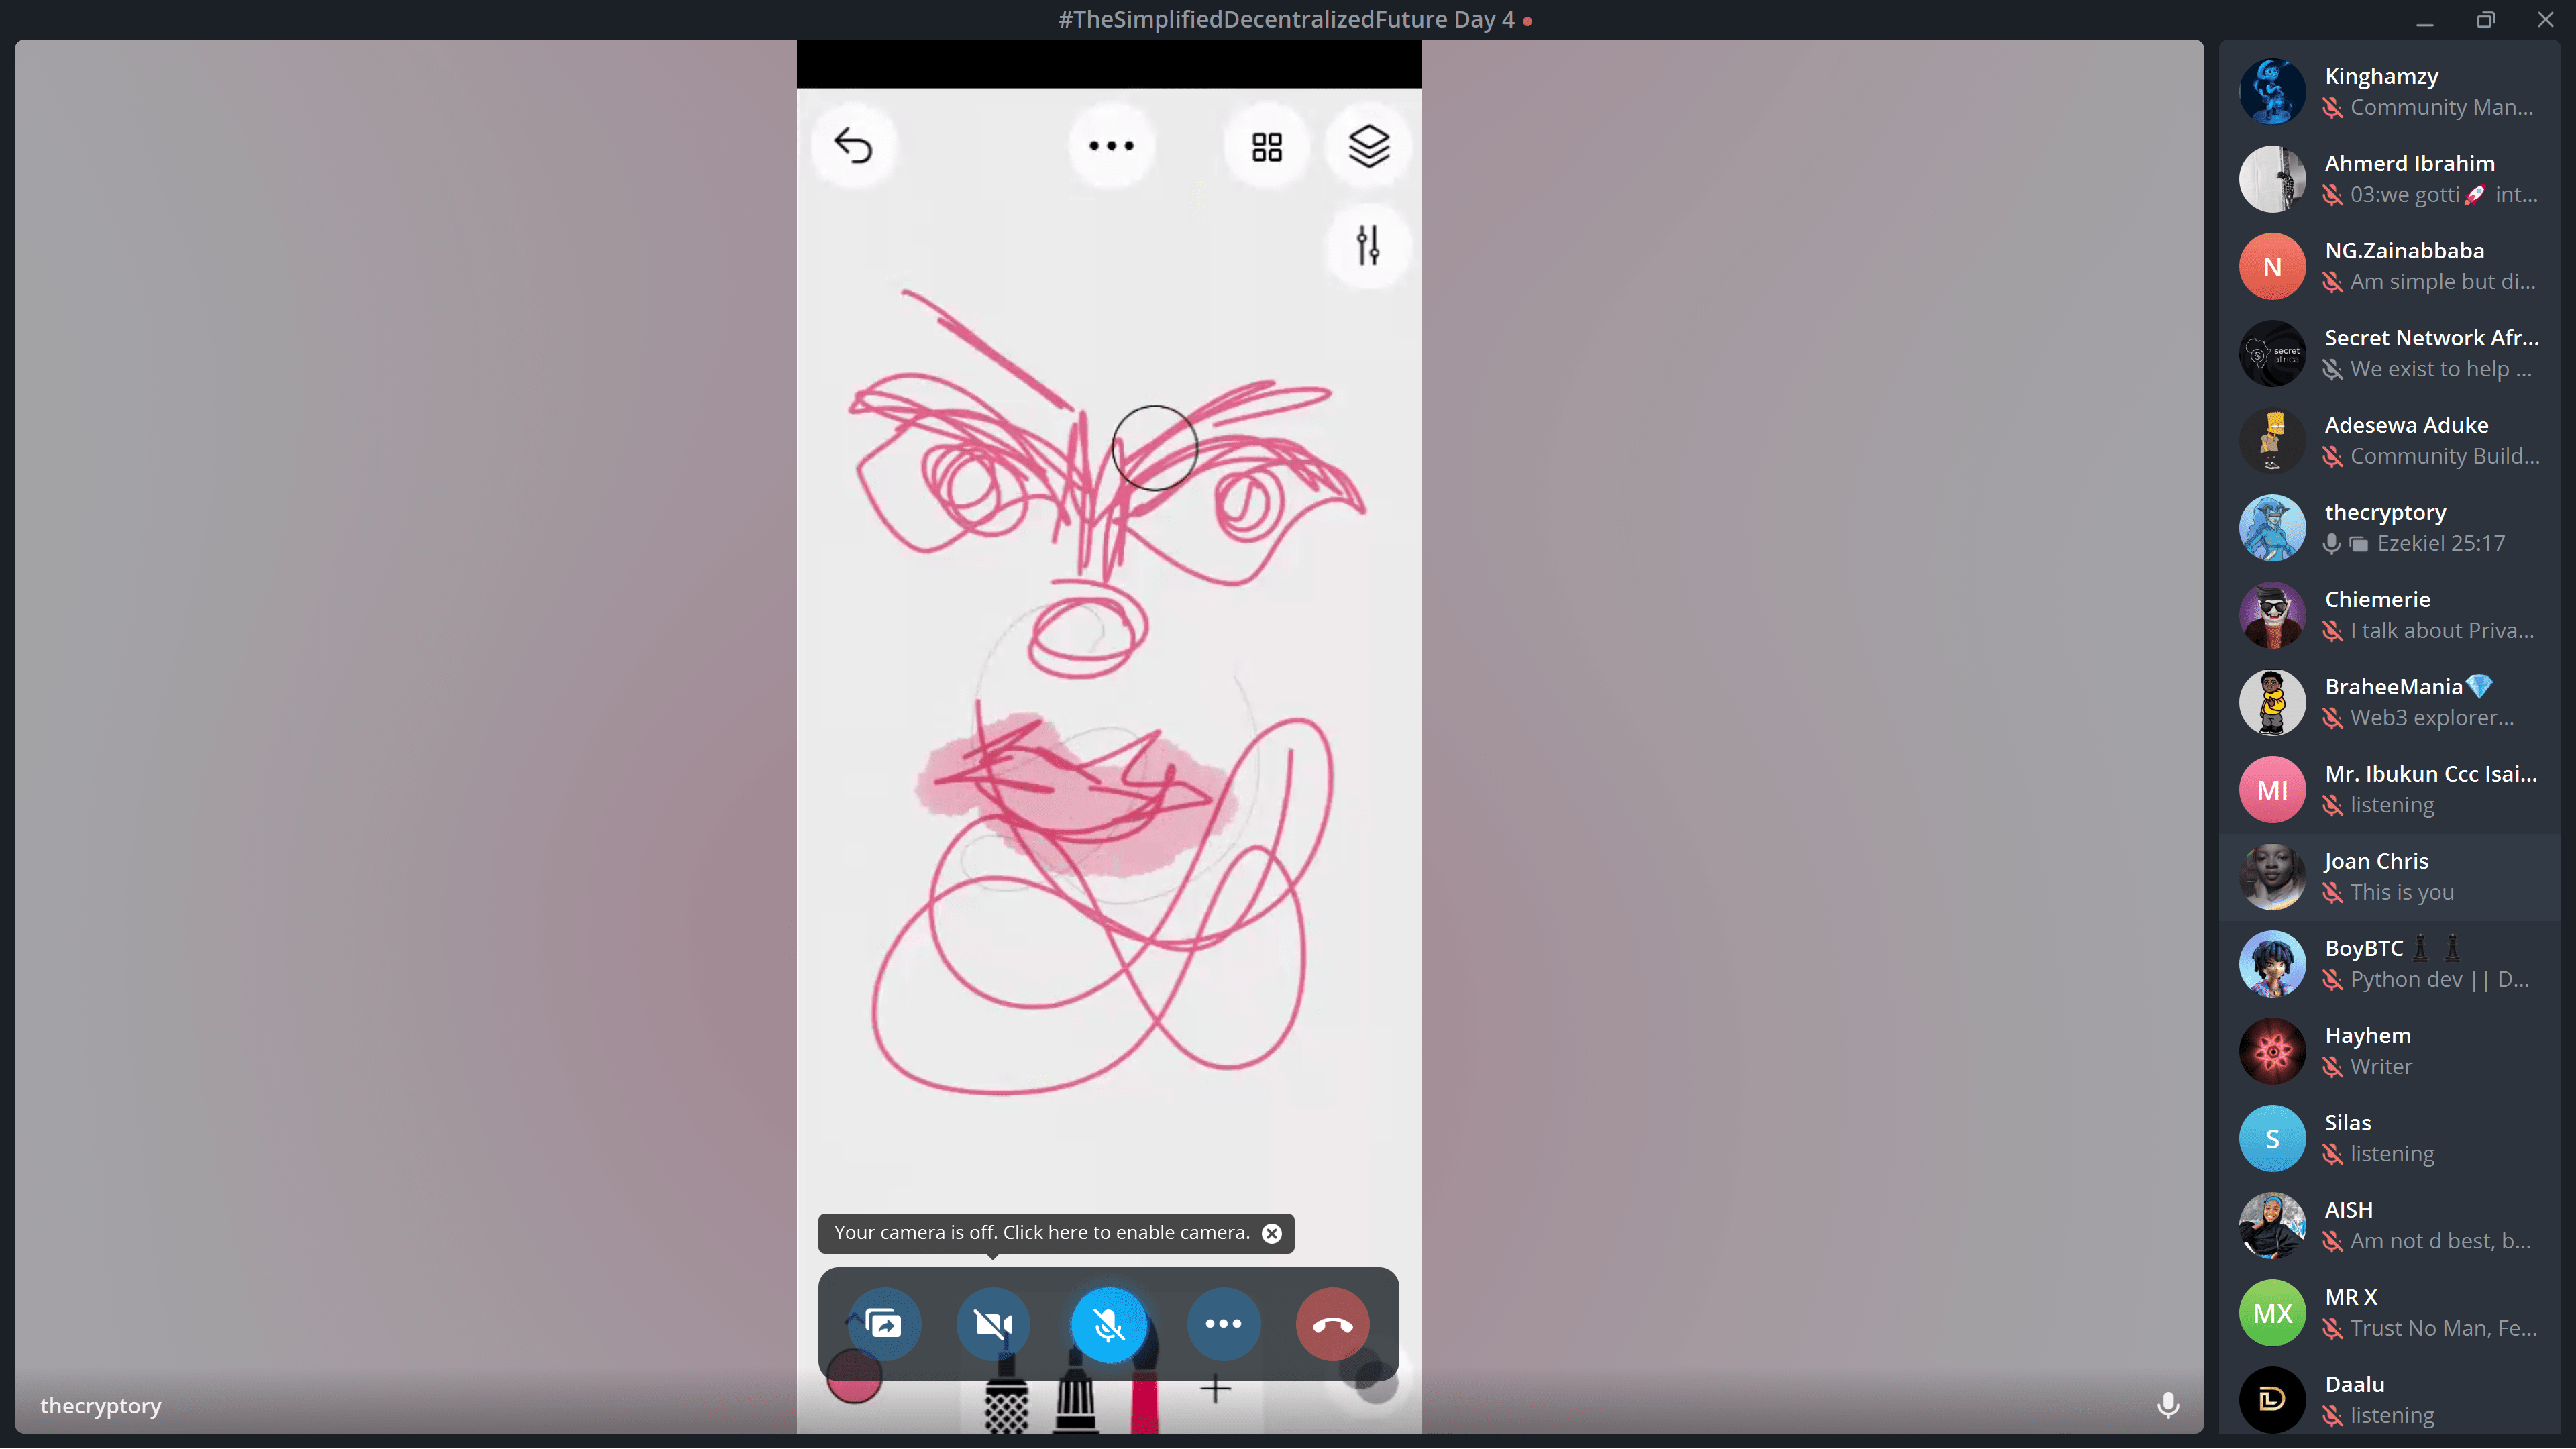
Task: Open the layers icon in the drawing app
Action: [x=1368, y=146]
